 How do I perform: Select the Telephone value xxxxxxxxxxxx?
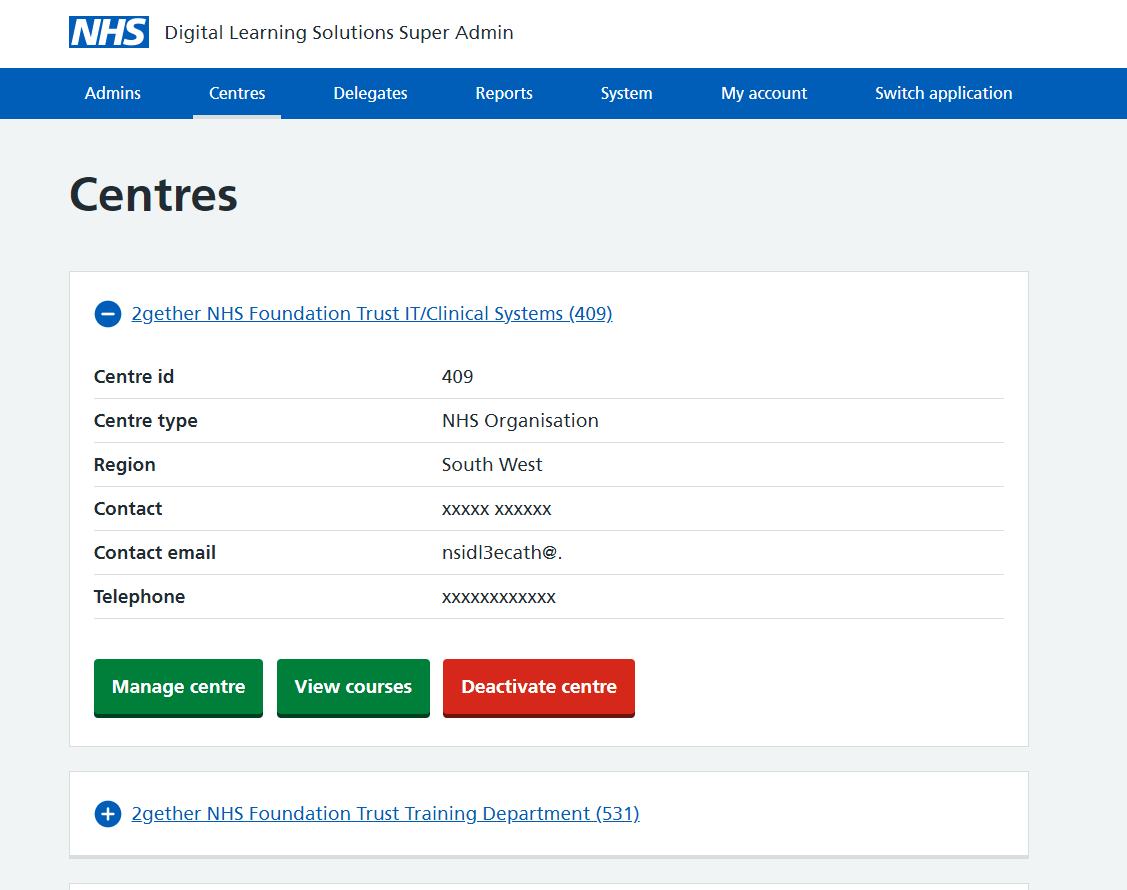click(499, 597)
